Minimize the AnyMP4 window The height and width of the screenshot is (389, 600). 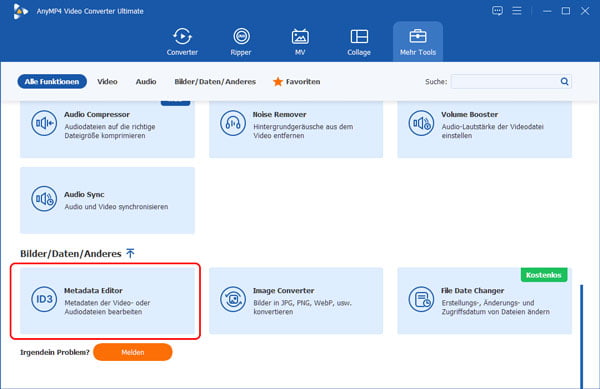coord(547,11)
